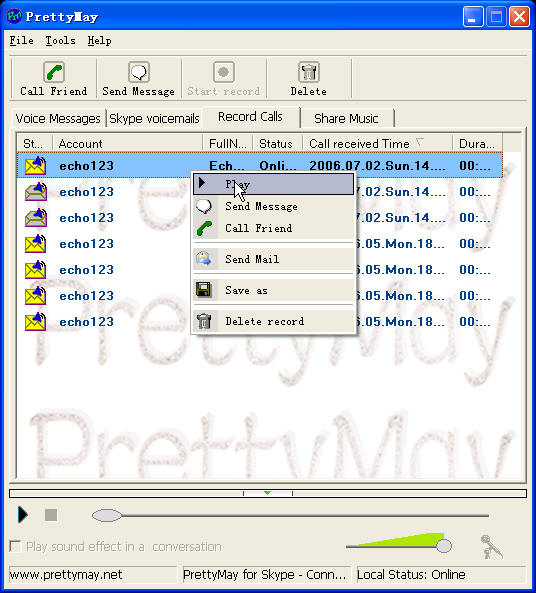Click the gray envelope icon in third row

point(36,218)
